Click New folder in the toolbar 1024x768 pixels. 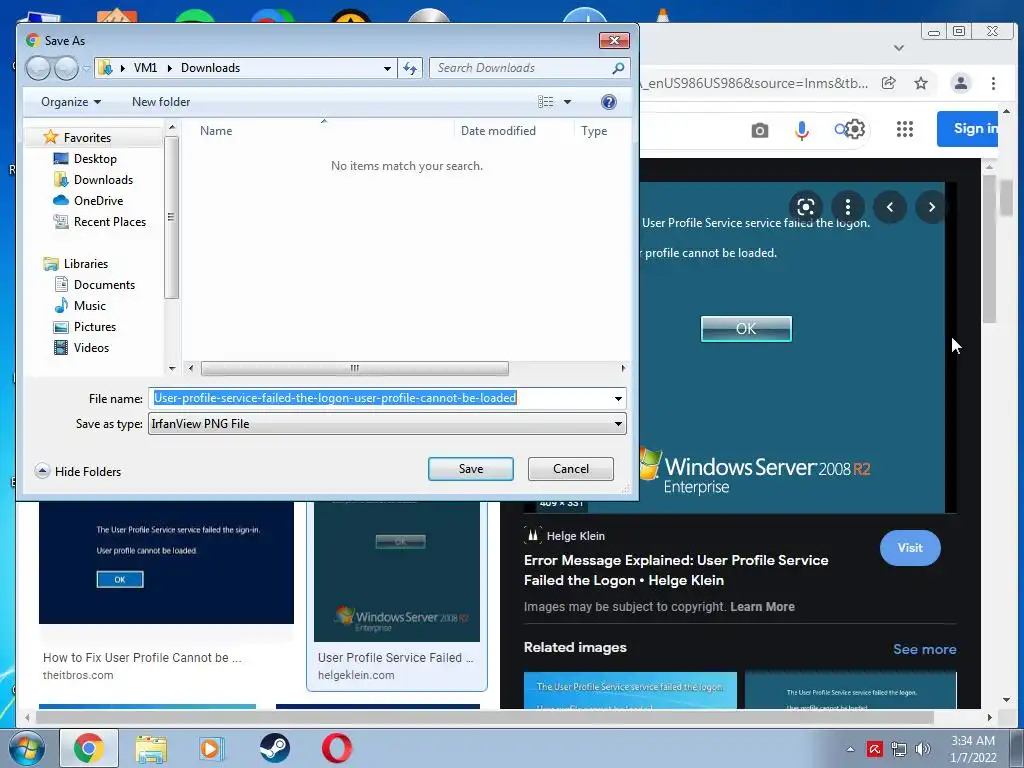click(161, 102)
